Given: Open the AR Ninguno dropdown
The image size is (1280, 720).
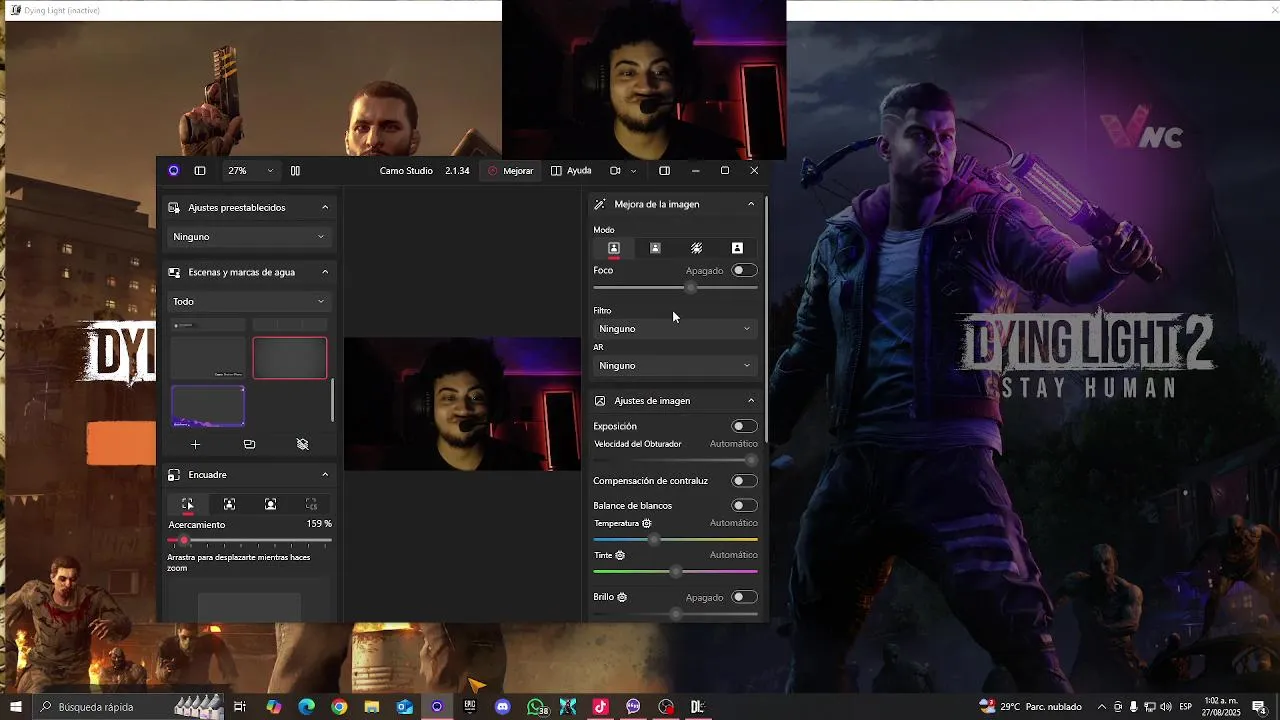Looking at the screenshot, I should (x=675, y=366).
